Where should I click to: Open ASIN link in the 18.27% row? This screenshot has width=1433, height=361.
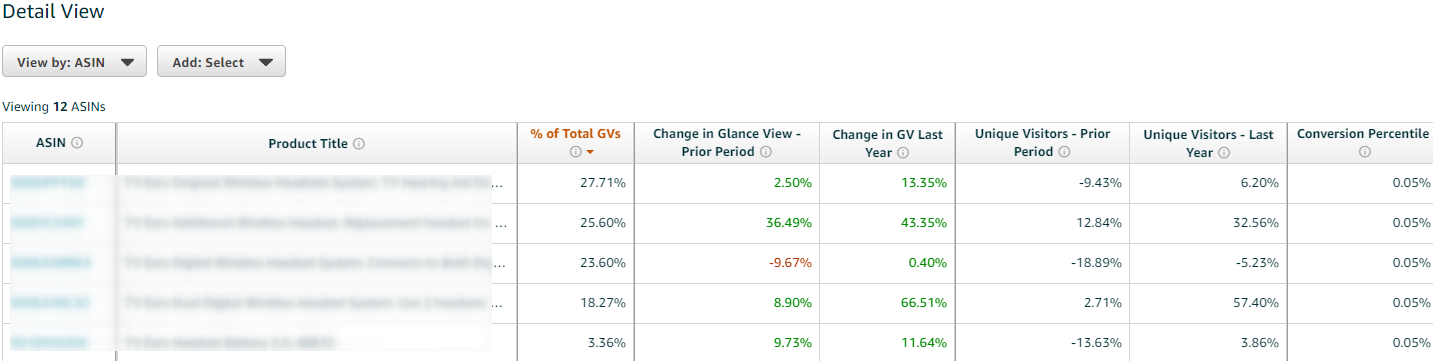(x=50, y=303)
